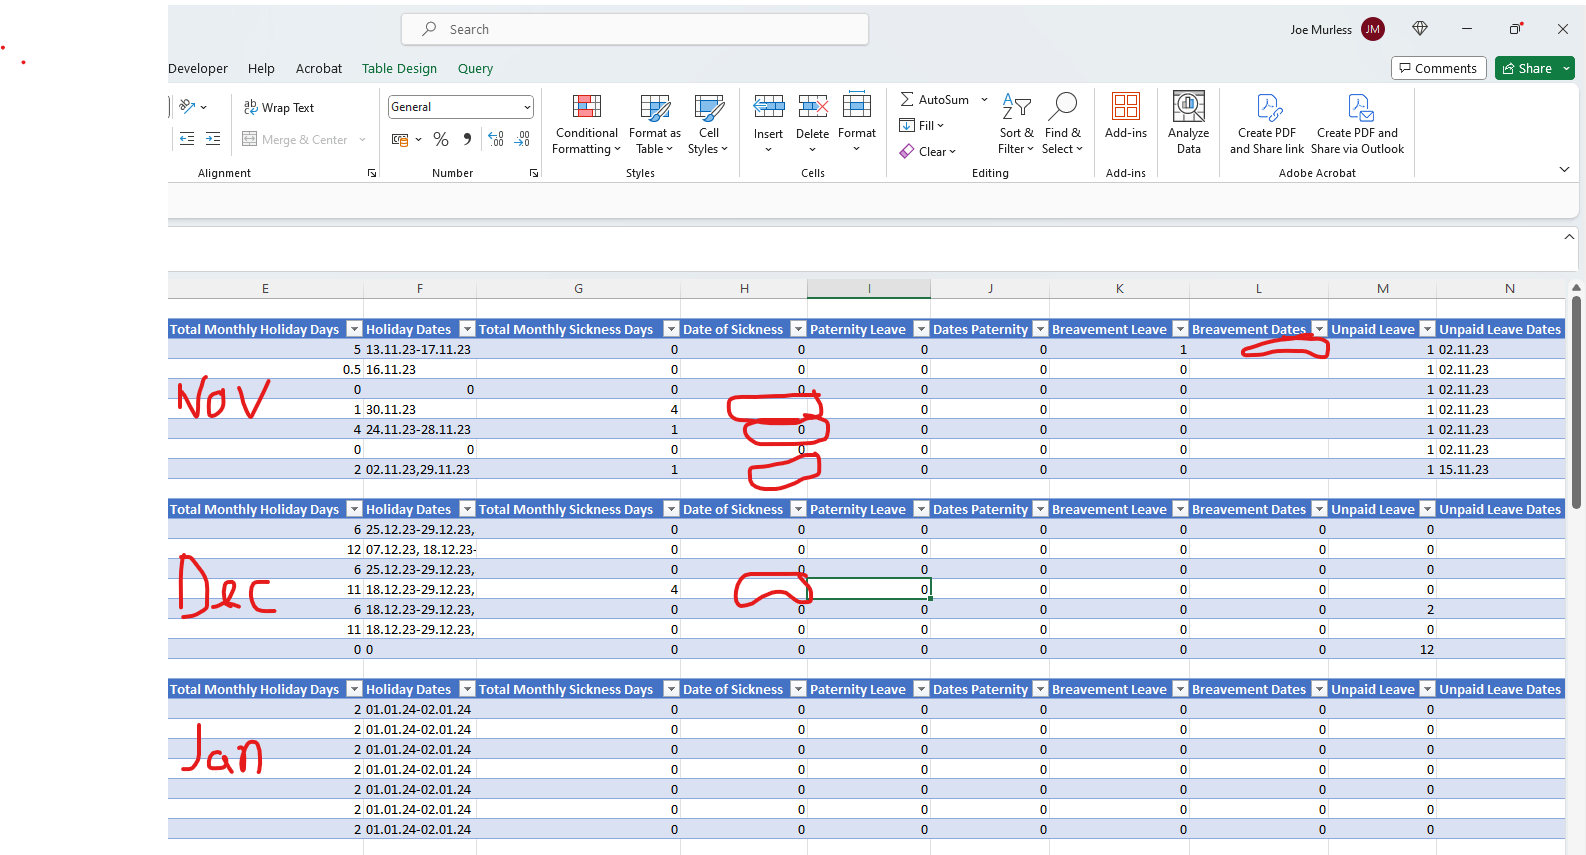The image size is (1586, 855).
Task: Collapse the ribbon with chevron
Action: 1564,169
